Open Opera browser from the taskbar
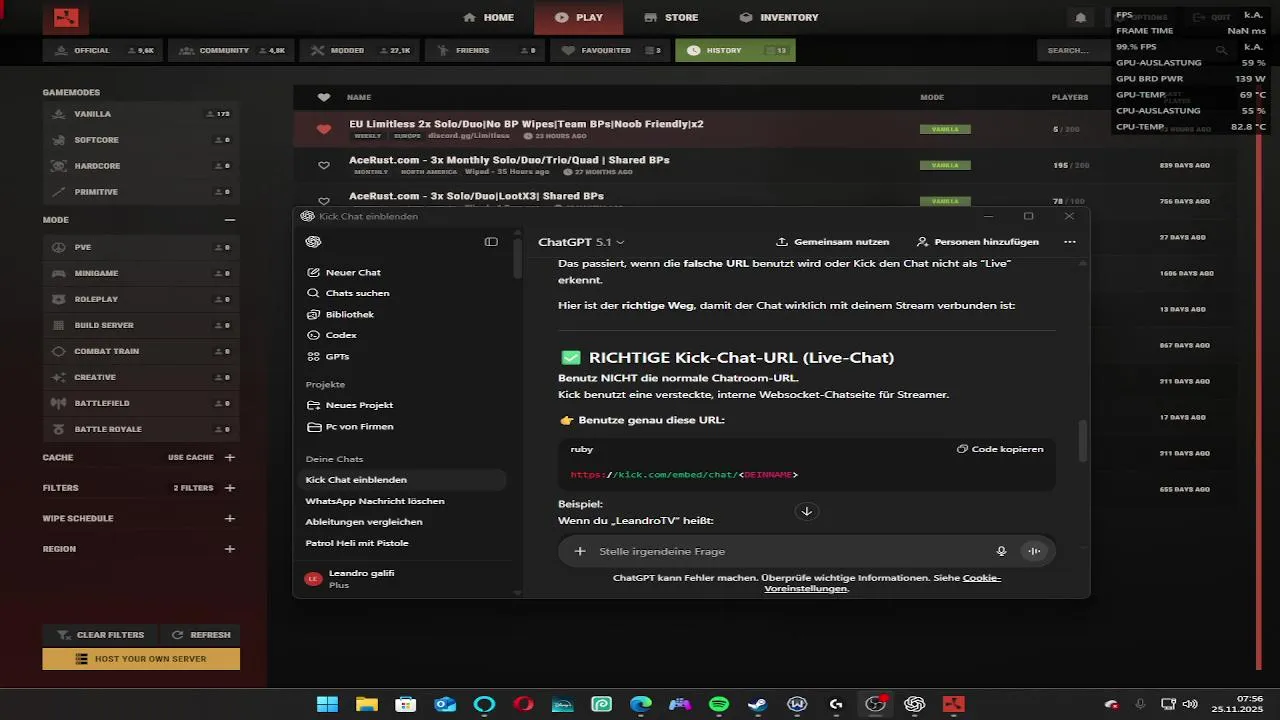 pos(523,704)
